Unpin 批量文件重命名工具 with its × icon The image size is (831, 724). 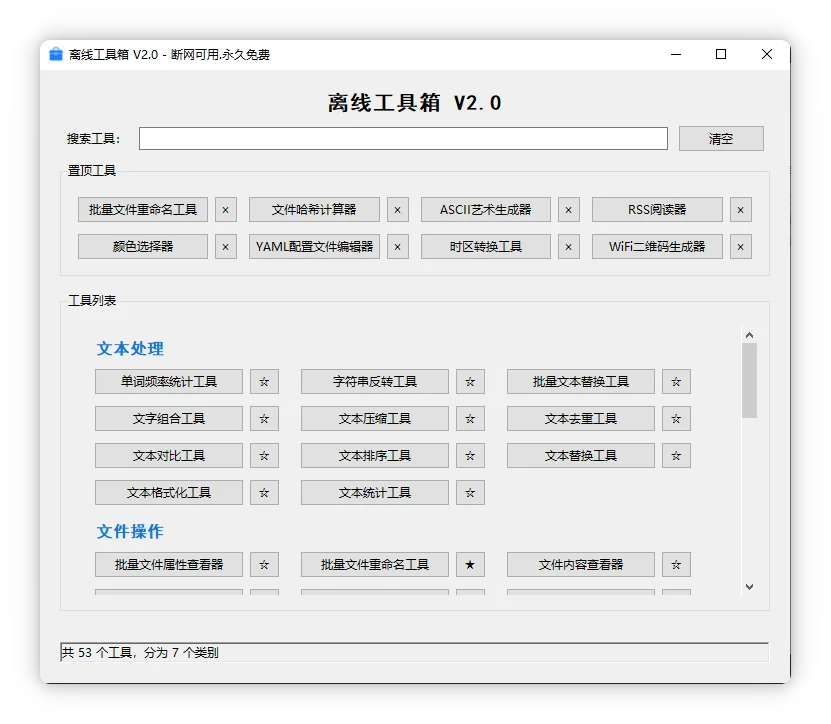pos(226,210)
